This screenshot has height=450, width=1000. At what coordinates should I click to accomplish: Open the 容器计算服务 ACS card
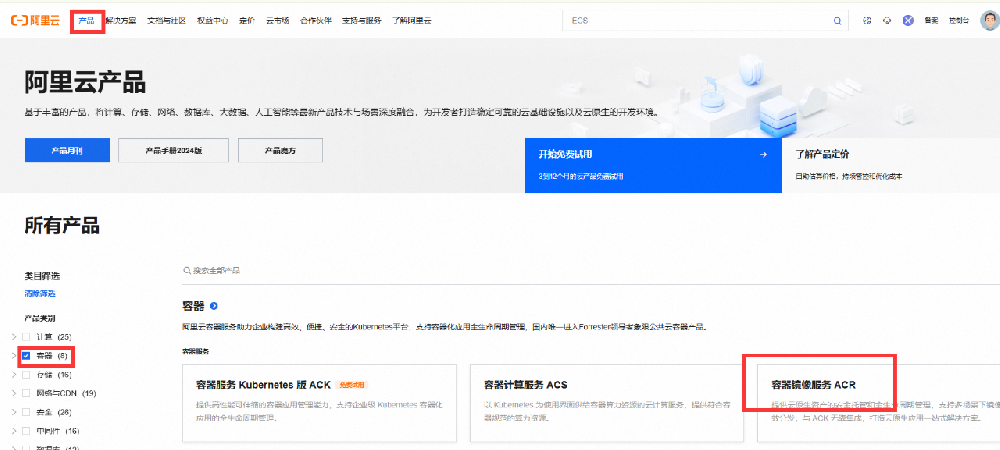tap(607, 403)
